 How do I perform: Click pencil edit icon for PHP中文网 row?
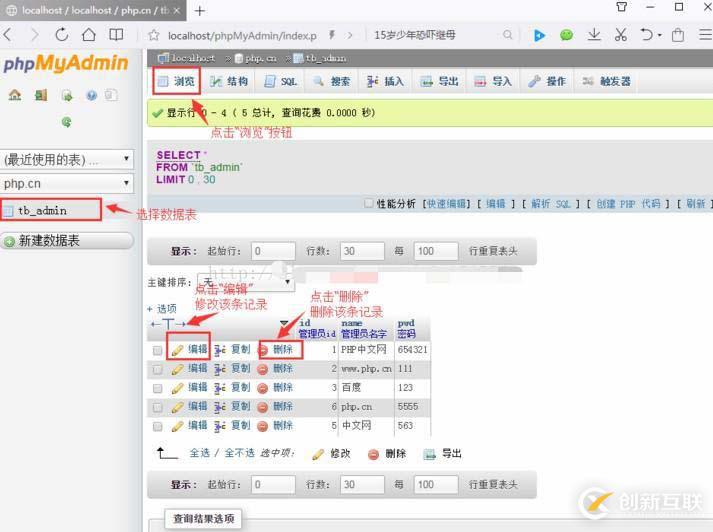[x=177, y=350]
